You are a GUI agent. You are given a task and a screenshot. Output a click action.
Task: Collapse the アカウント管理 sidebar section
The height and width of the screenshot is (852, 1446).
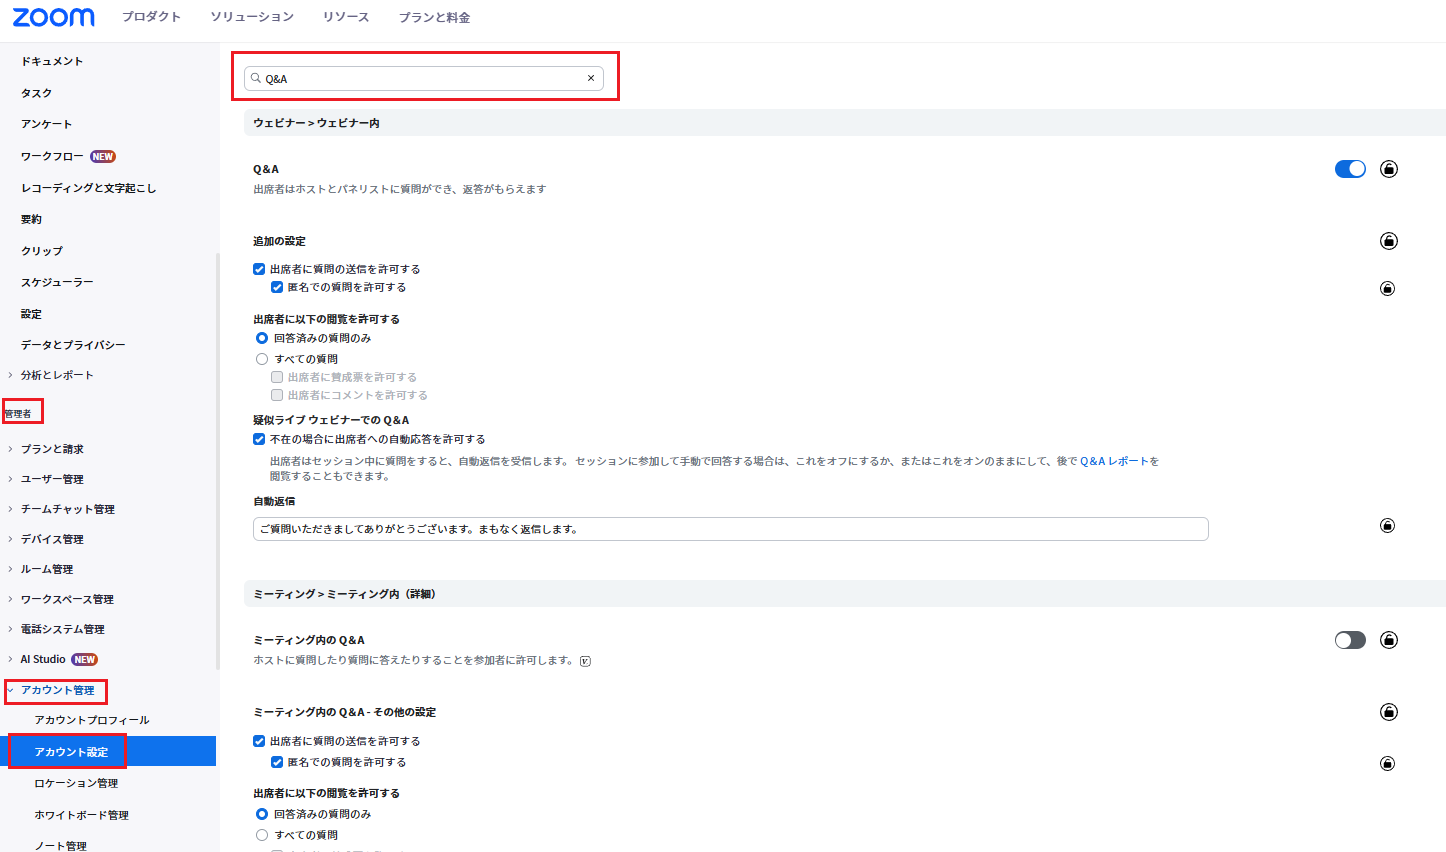tap(57, 690)
